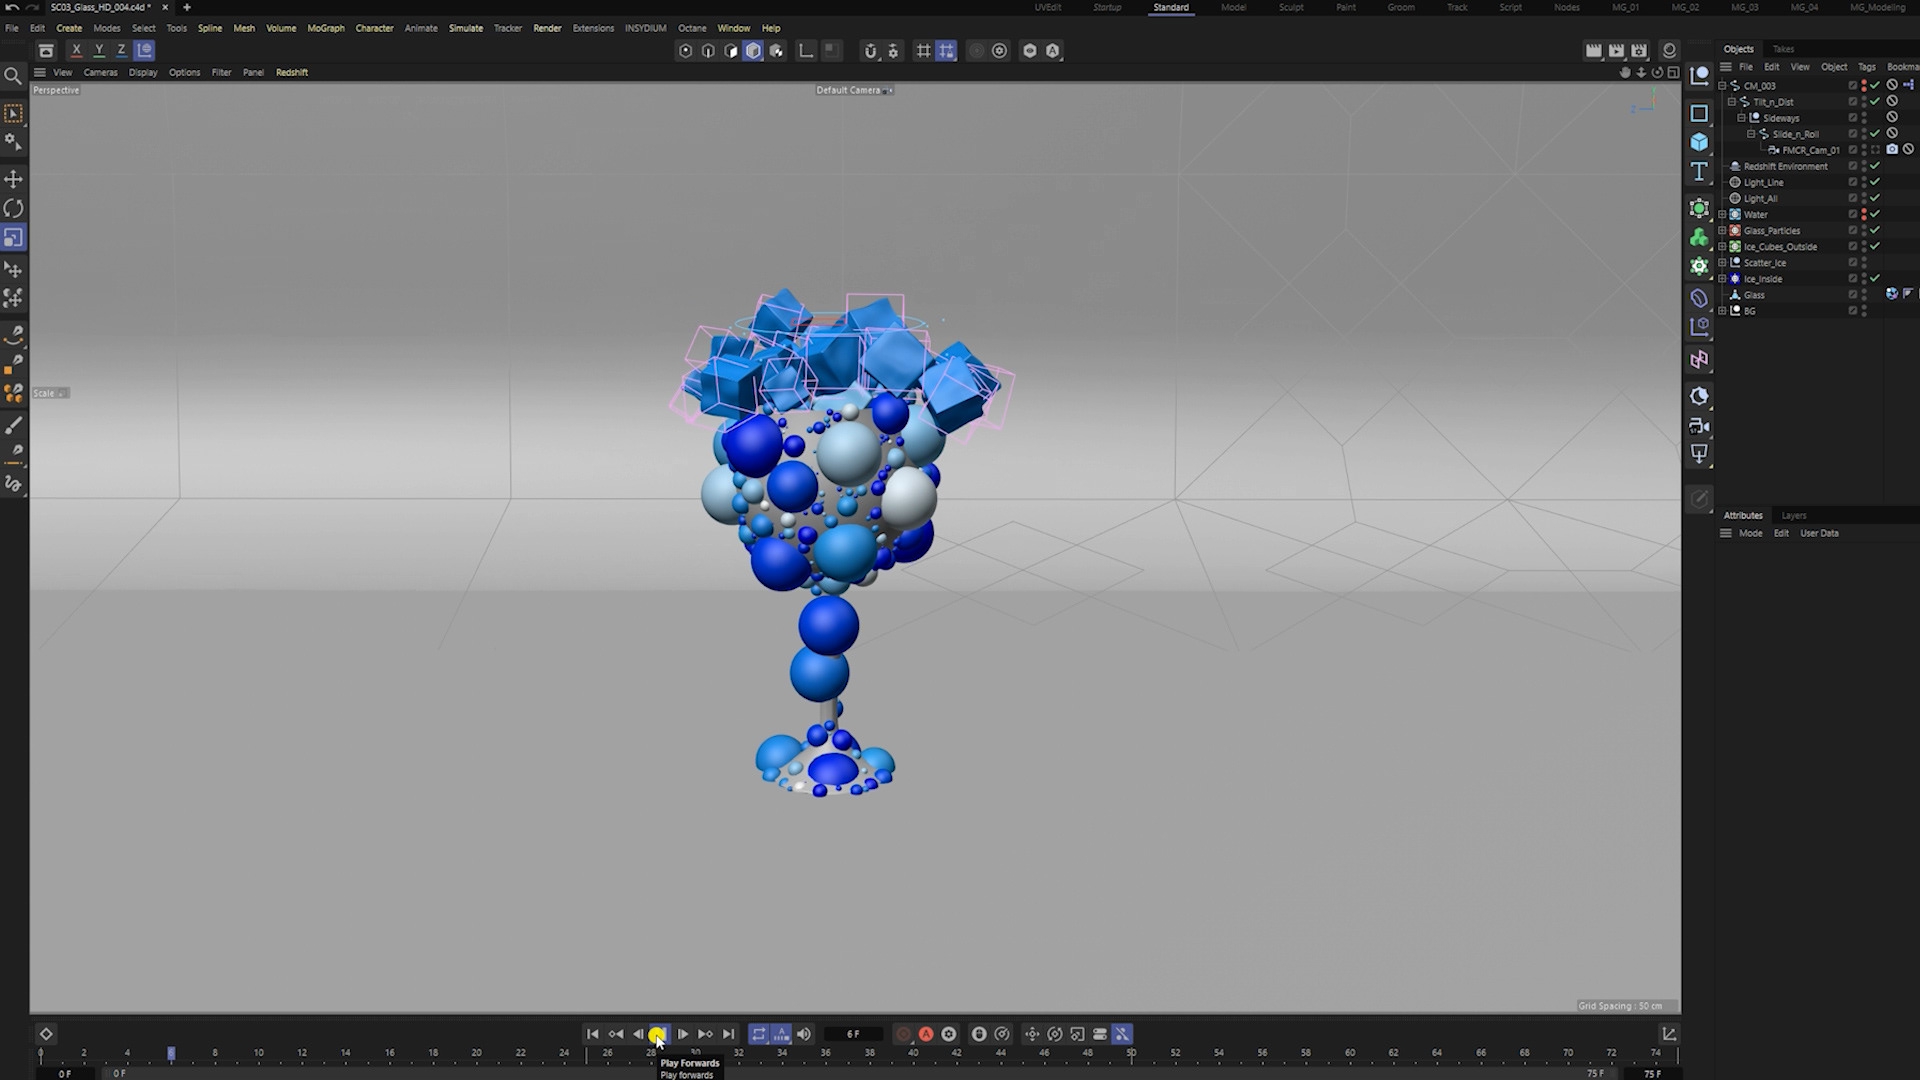Toggle timeline sound speaker icon
The height and width of the screenshot is (1080, 1920).
[804, 1034]
